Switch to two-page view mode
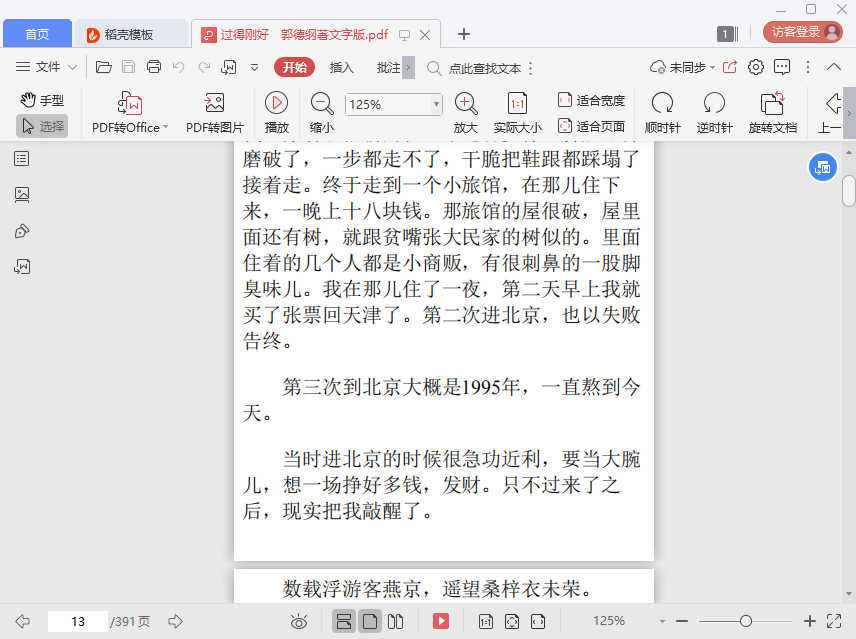The height and width of the screenshot is (639, 856). pos(395,621)
